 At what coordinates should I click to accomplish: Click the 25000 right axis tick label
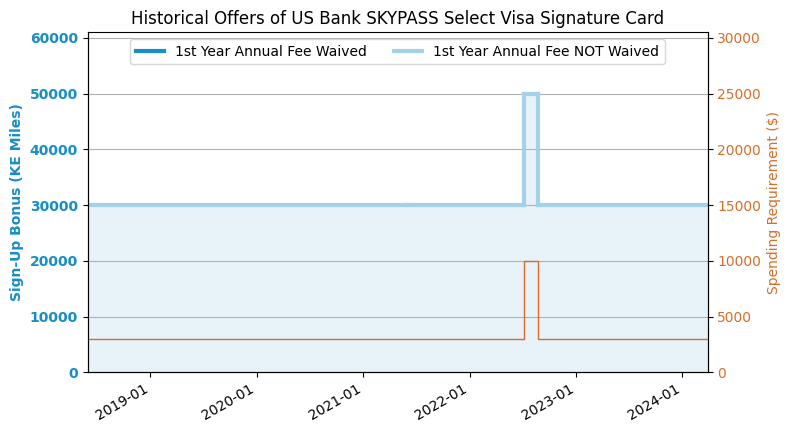click(738, 94)
